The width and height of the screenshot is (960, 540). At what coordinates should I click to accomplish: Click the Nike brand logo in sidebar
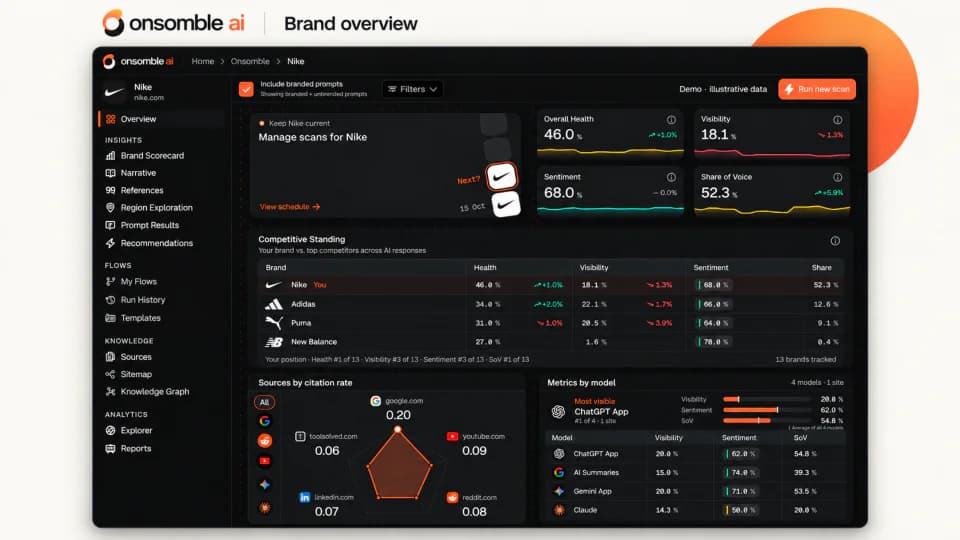coord(114,92)
